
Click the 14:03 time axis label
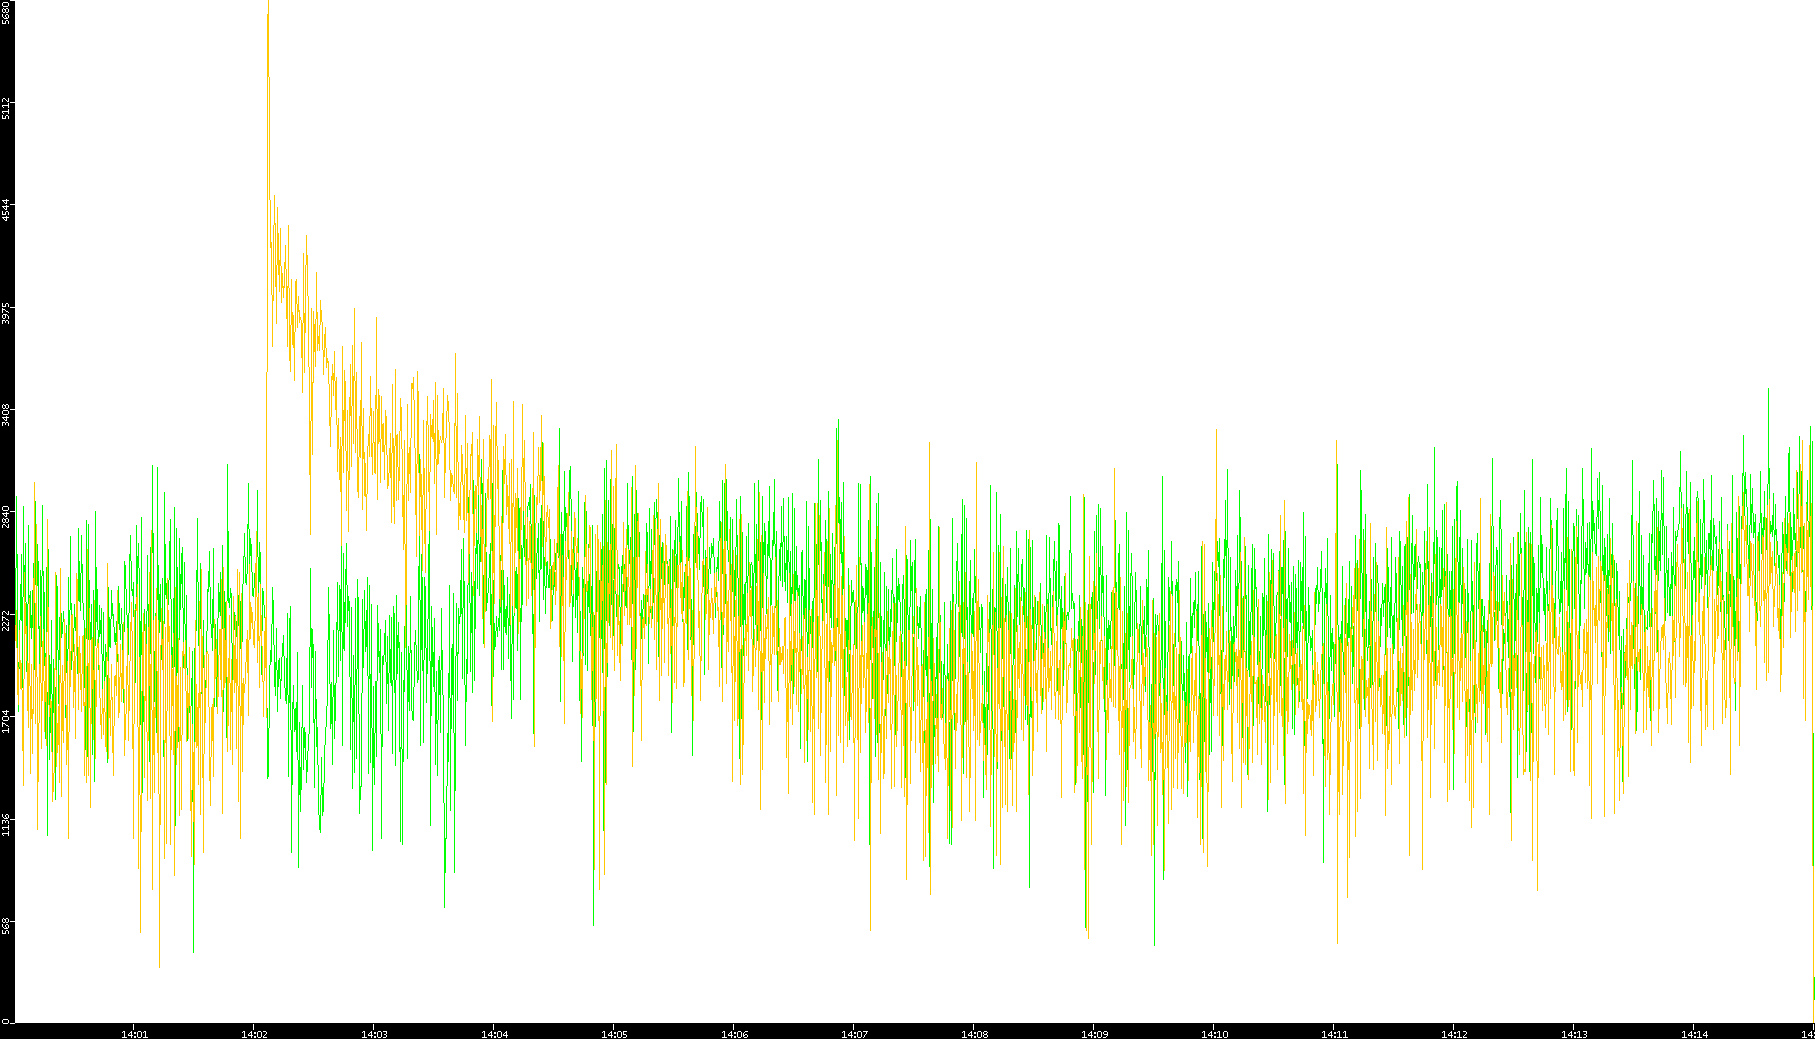click(x=374, y=1033)
